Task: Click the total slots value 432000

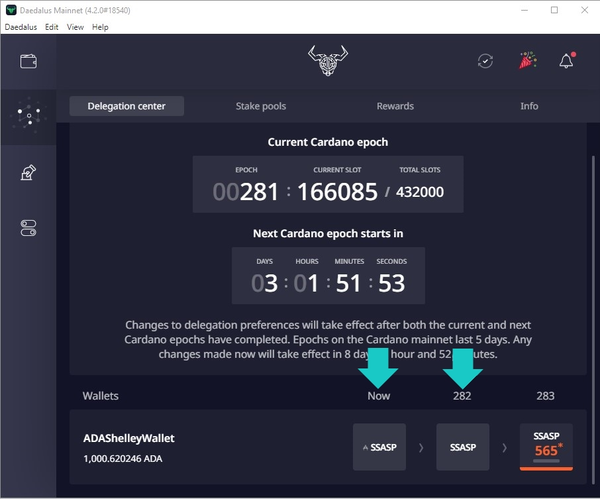Action: tap(420, 192)
